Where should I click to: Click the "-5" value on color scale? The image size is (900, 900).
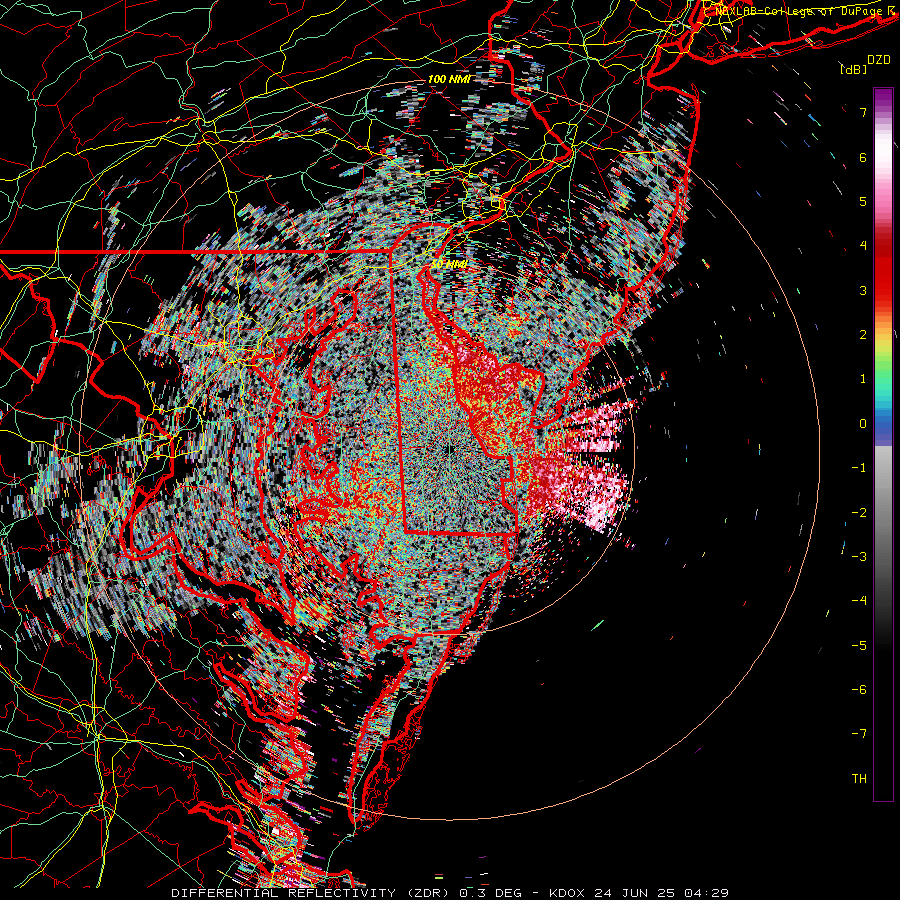(x=859, y=645)
